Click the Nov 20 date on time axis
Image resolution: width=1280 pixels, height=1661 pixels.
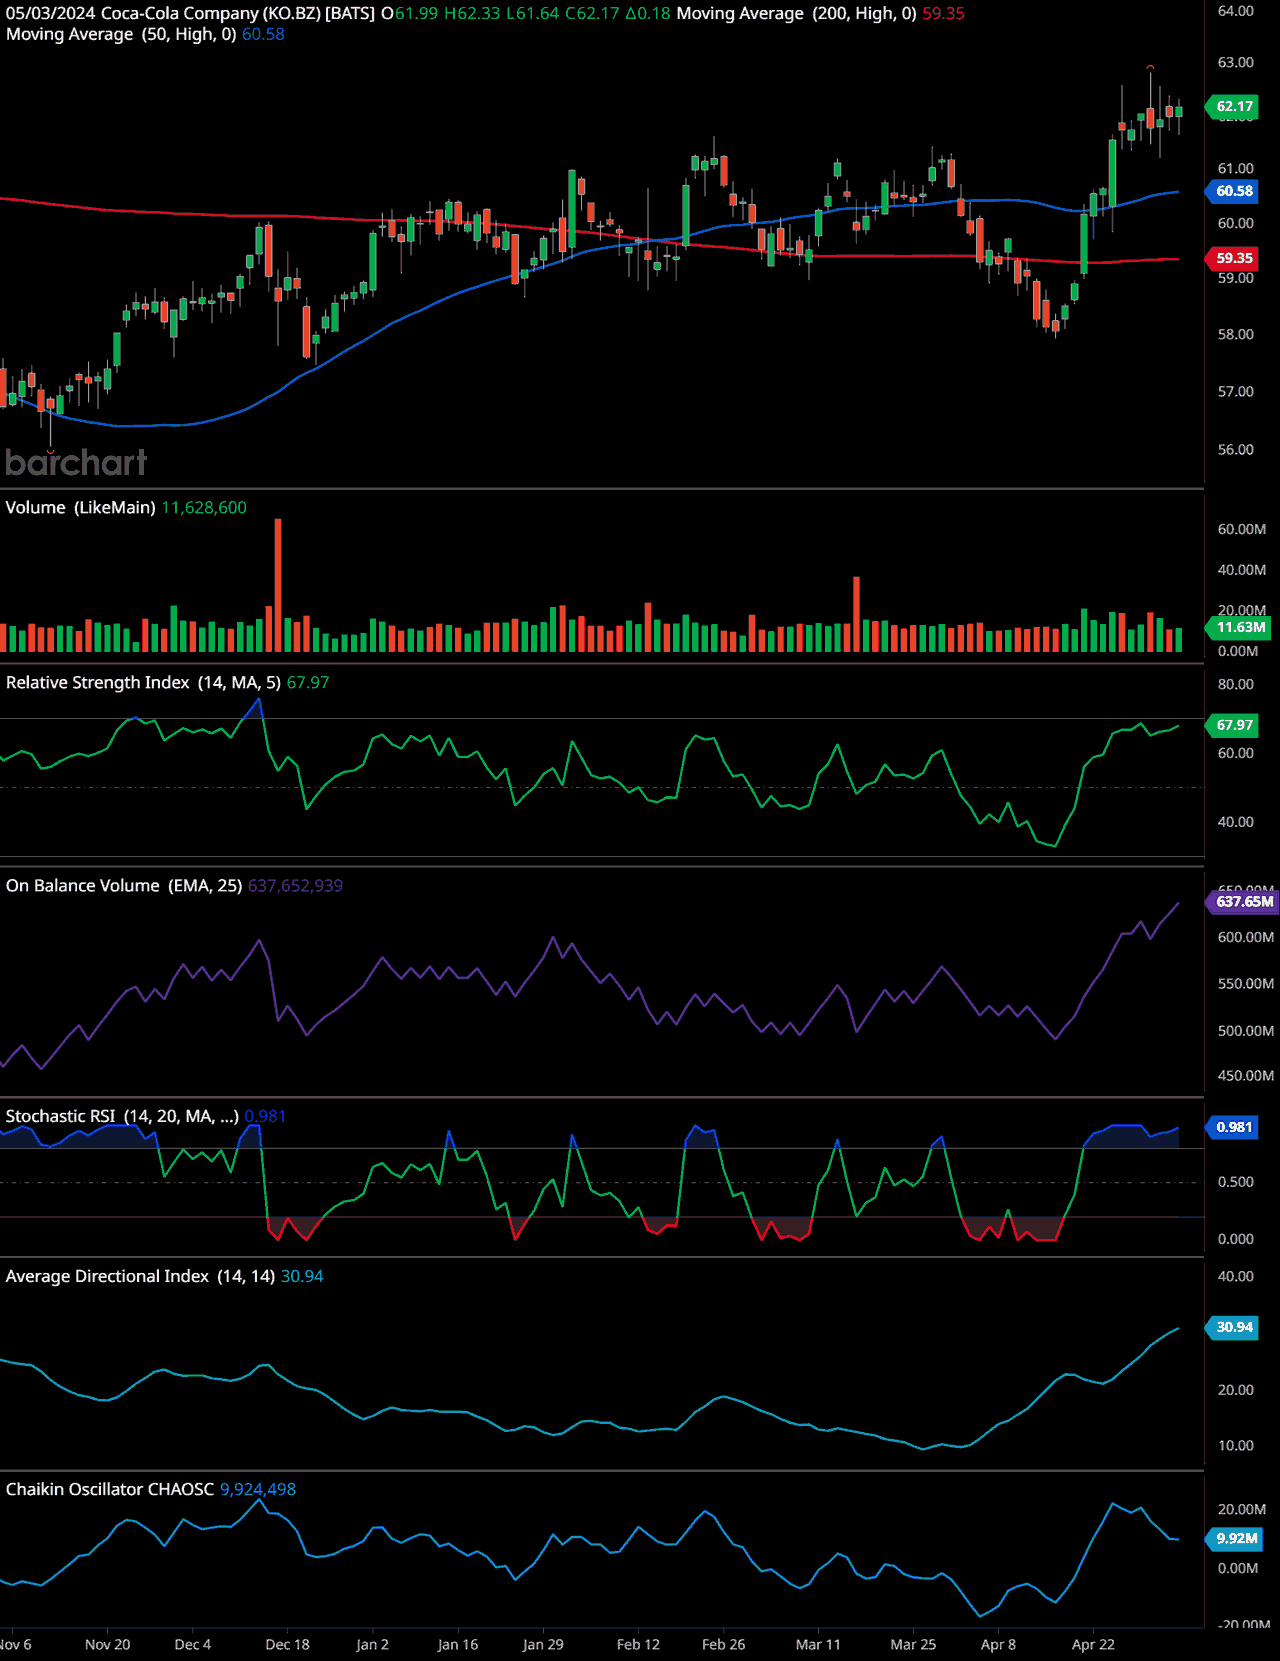[x=108, y=1644]
